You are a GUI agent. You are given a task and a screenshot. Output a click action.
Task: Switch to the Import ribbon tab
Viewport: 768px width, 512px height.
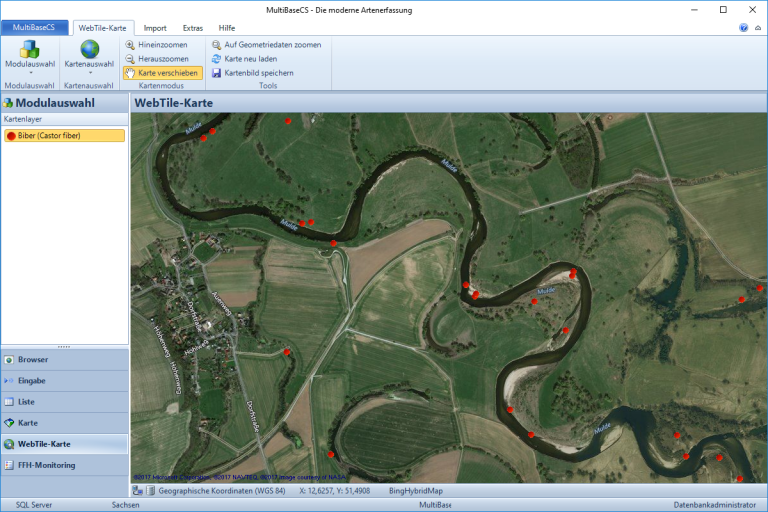[155, 28]
